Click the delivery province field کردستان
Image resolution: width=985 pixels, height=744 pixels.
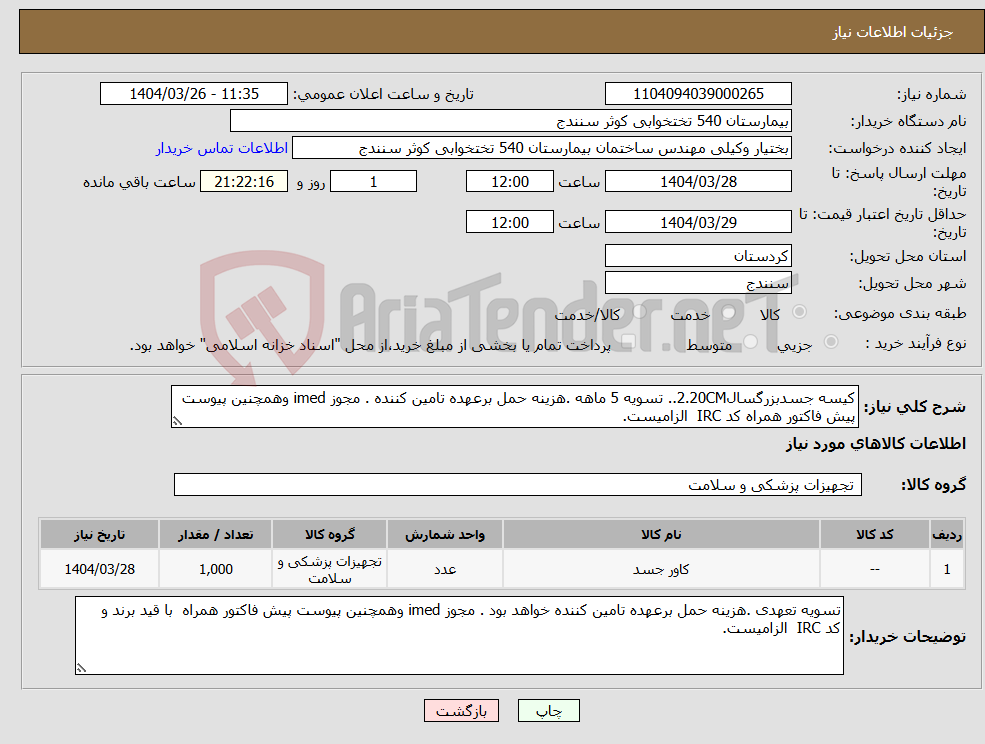tap(698, 256)
